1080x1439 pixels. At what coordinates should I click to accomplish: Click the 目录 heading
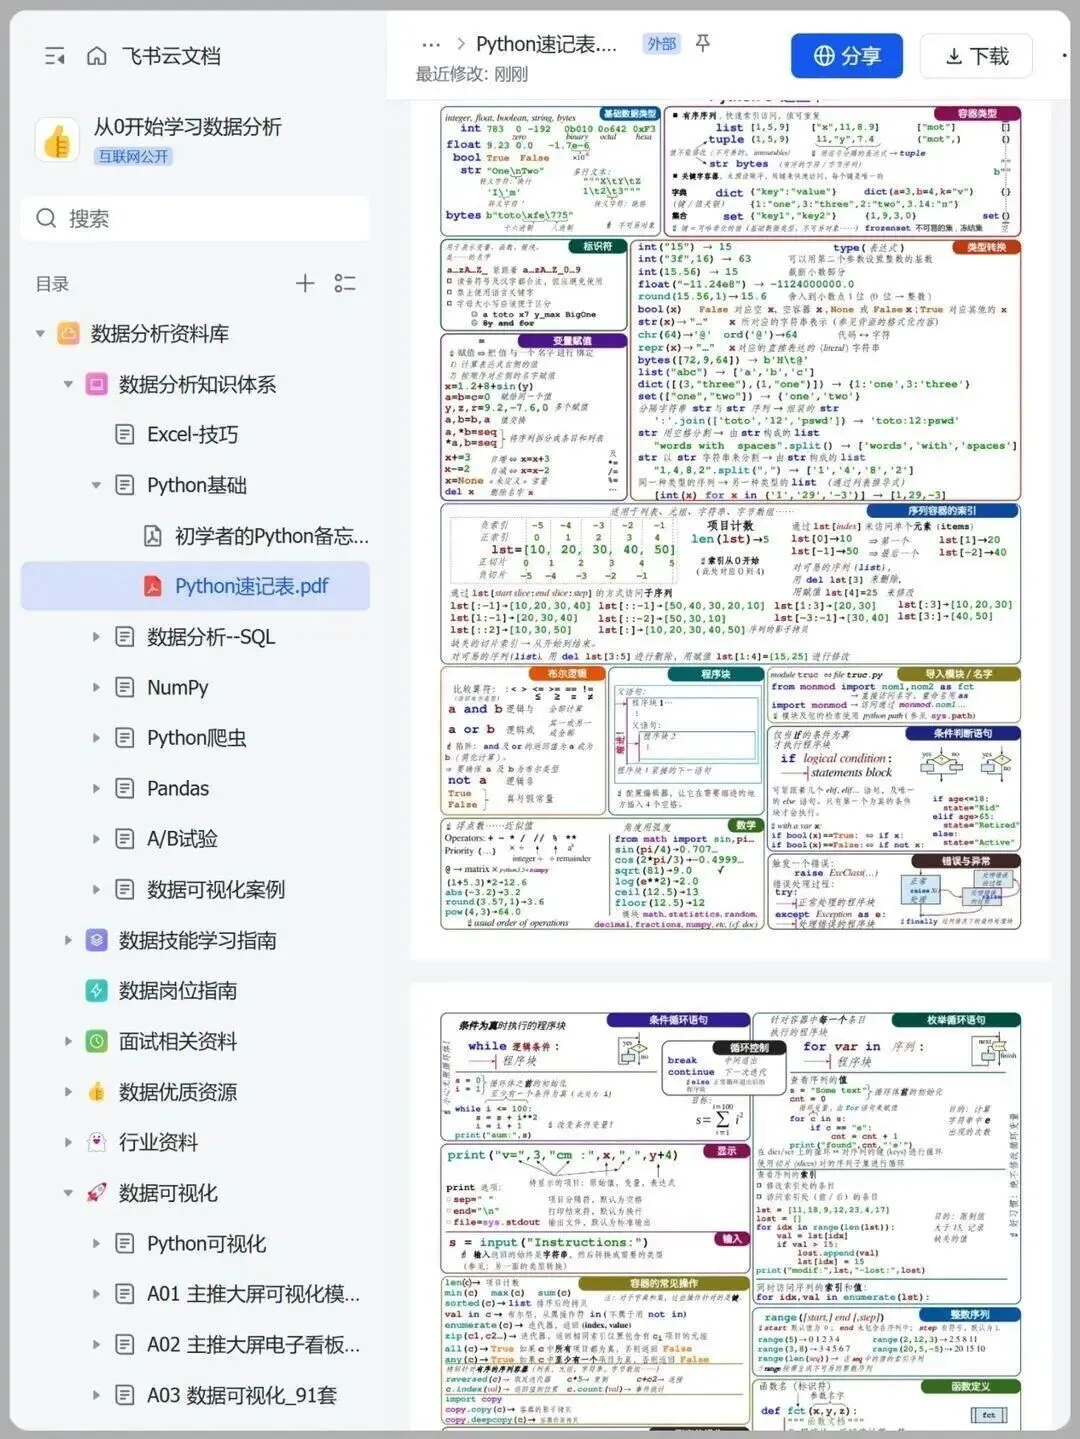click(x=53, y=284)
